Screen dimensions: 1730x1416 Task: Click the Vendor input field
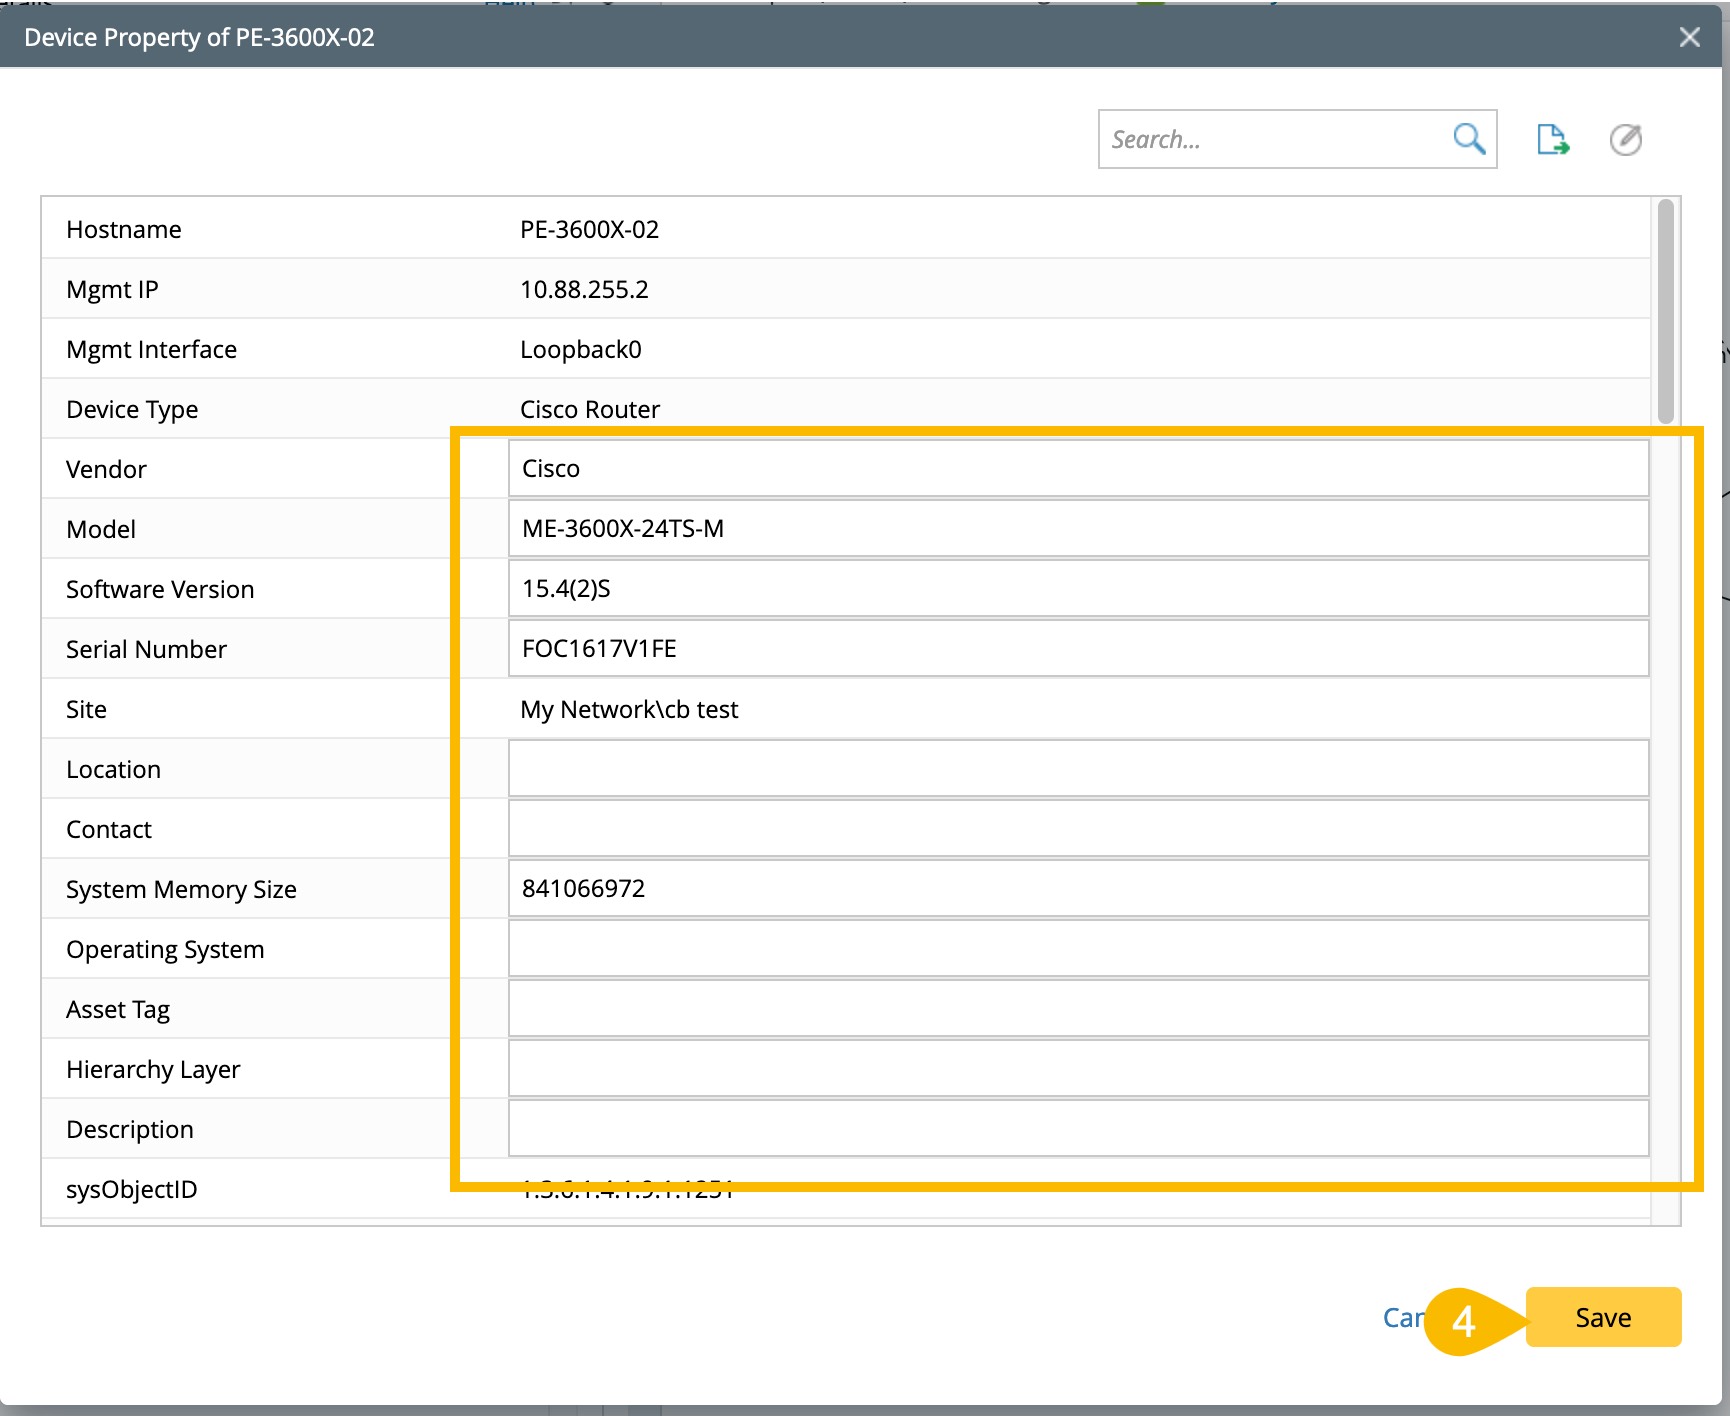point(1077,469)
